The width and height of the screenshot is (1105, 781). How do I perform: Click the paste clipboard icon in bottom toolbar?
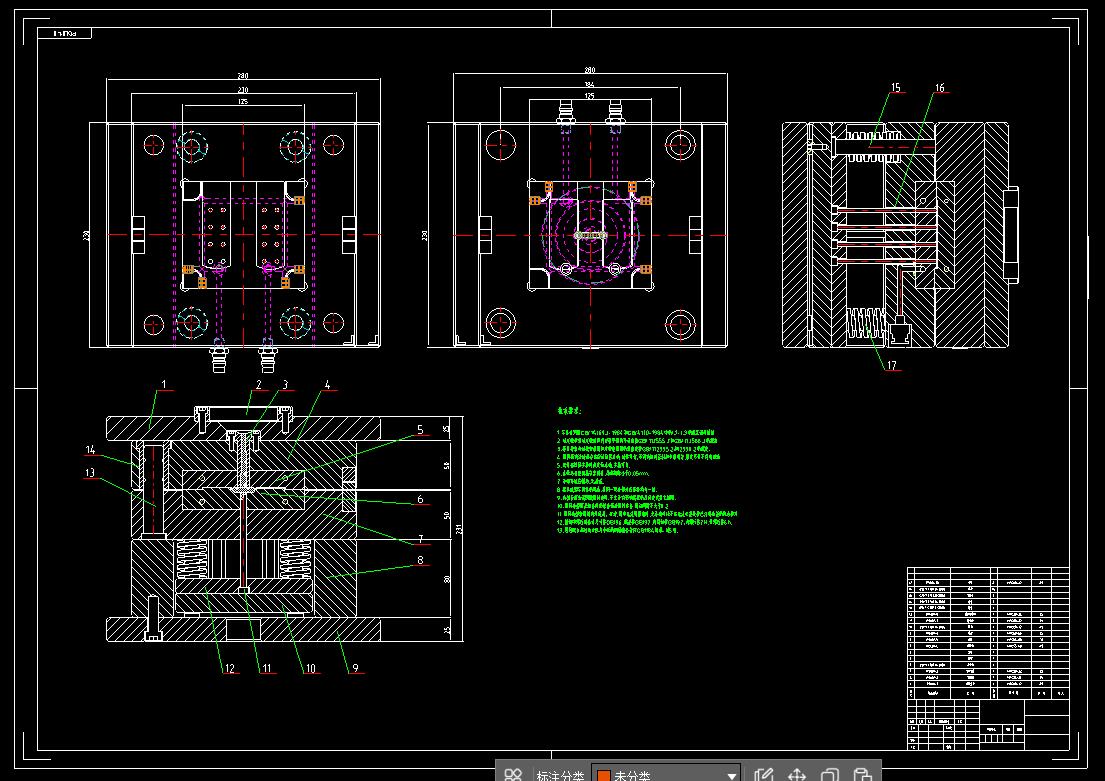tap(862, 775)
